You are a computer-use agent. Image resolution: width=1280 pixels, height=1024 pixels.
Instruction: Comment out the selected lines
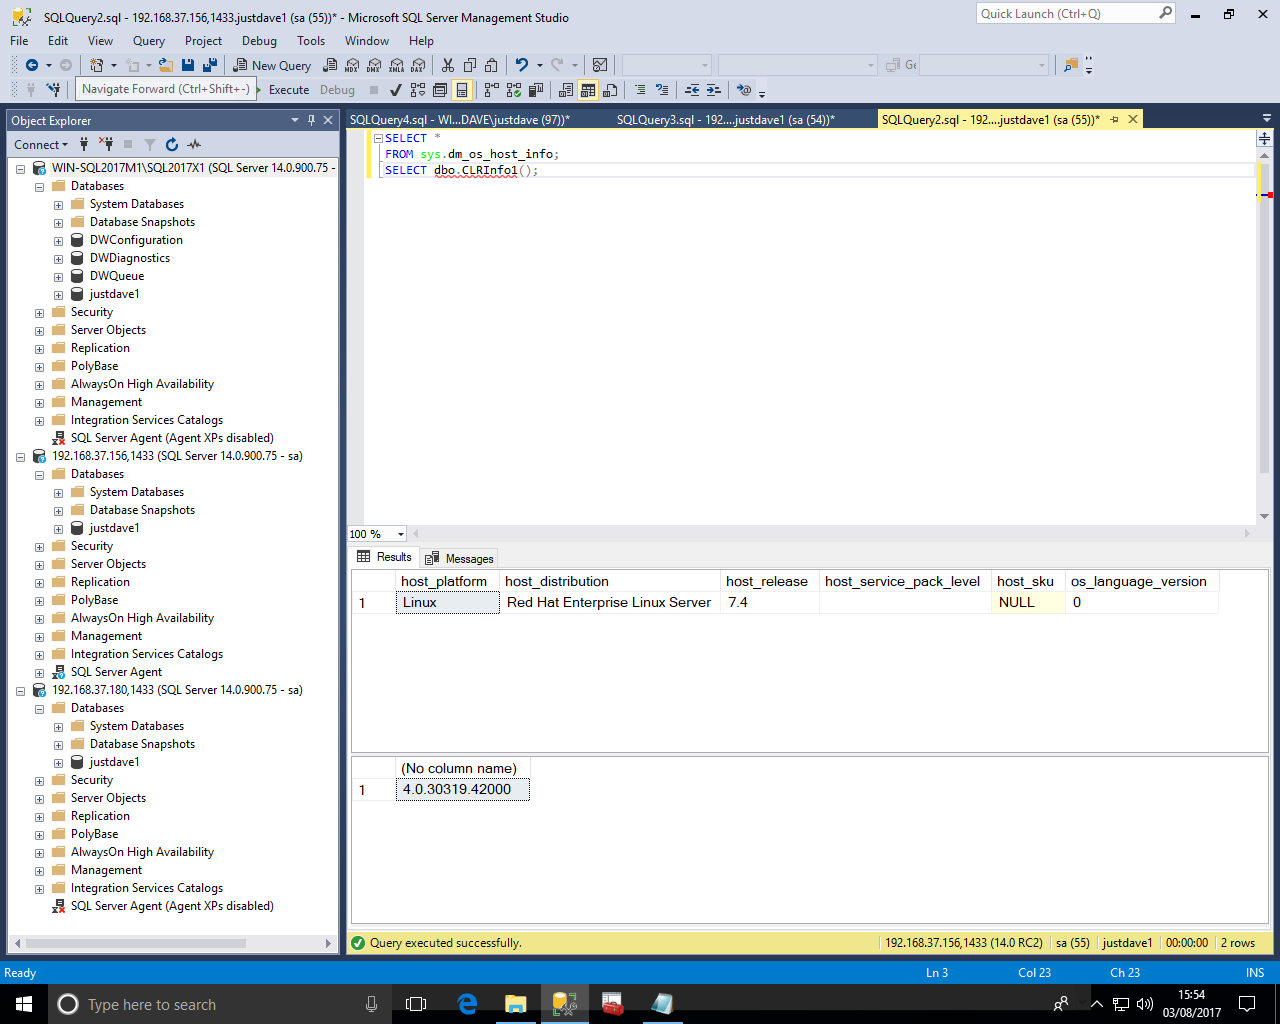640,90
